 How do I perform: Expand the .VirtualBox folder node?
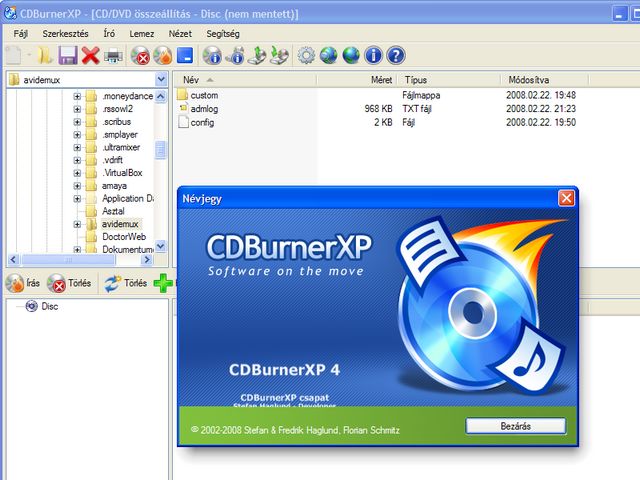tap(77, 173)
